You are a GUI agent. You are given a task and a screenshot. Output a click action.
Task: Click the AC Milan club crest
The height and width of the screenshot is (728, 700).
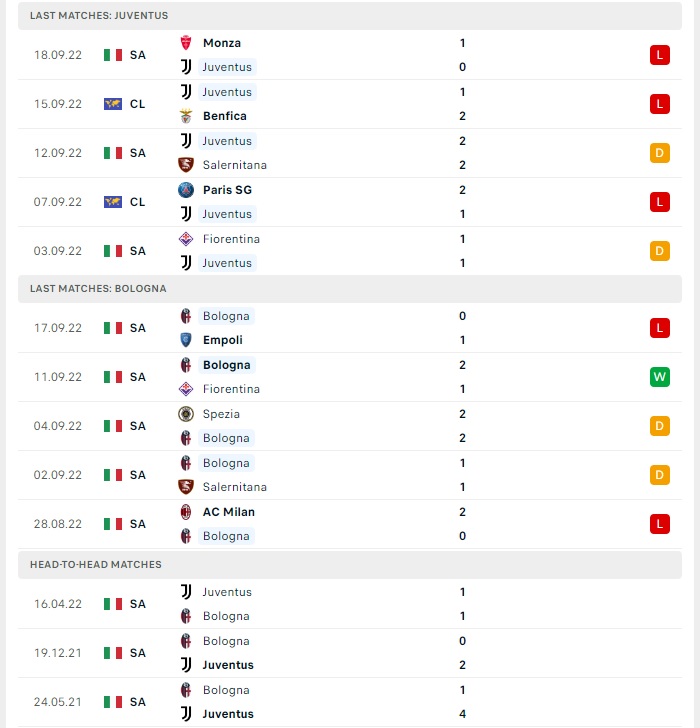point(186,512)
